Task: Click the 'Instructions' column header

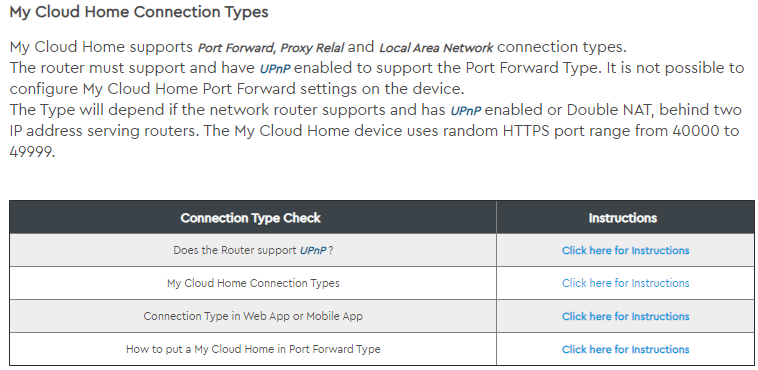Action: (x=623, y=218)
